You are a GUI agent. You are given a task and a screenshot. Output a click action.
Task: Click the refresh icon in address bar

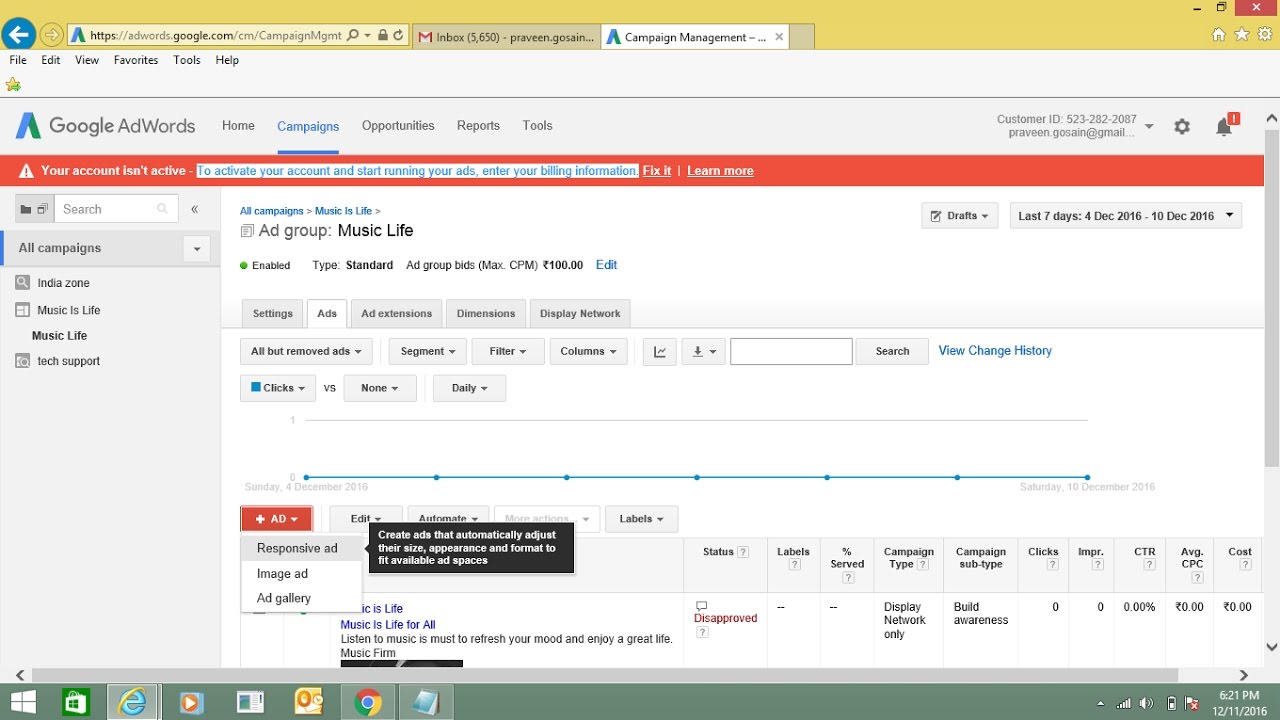pos(398,35)
